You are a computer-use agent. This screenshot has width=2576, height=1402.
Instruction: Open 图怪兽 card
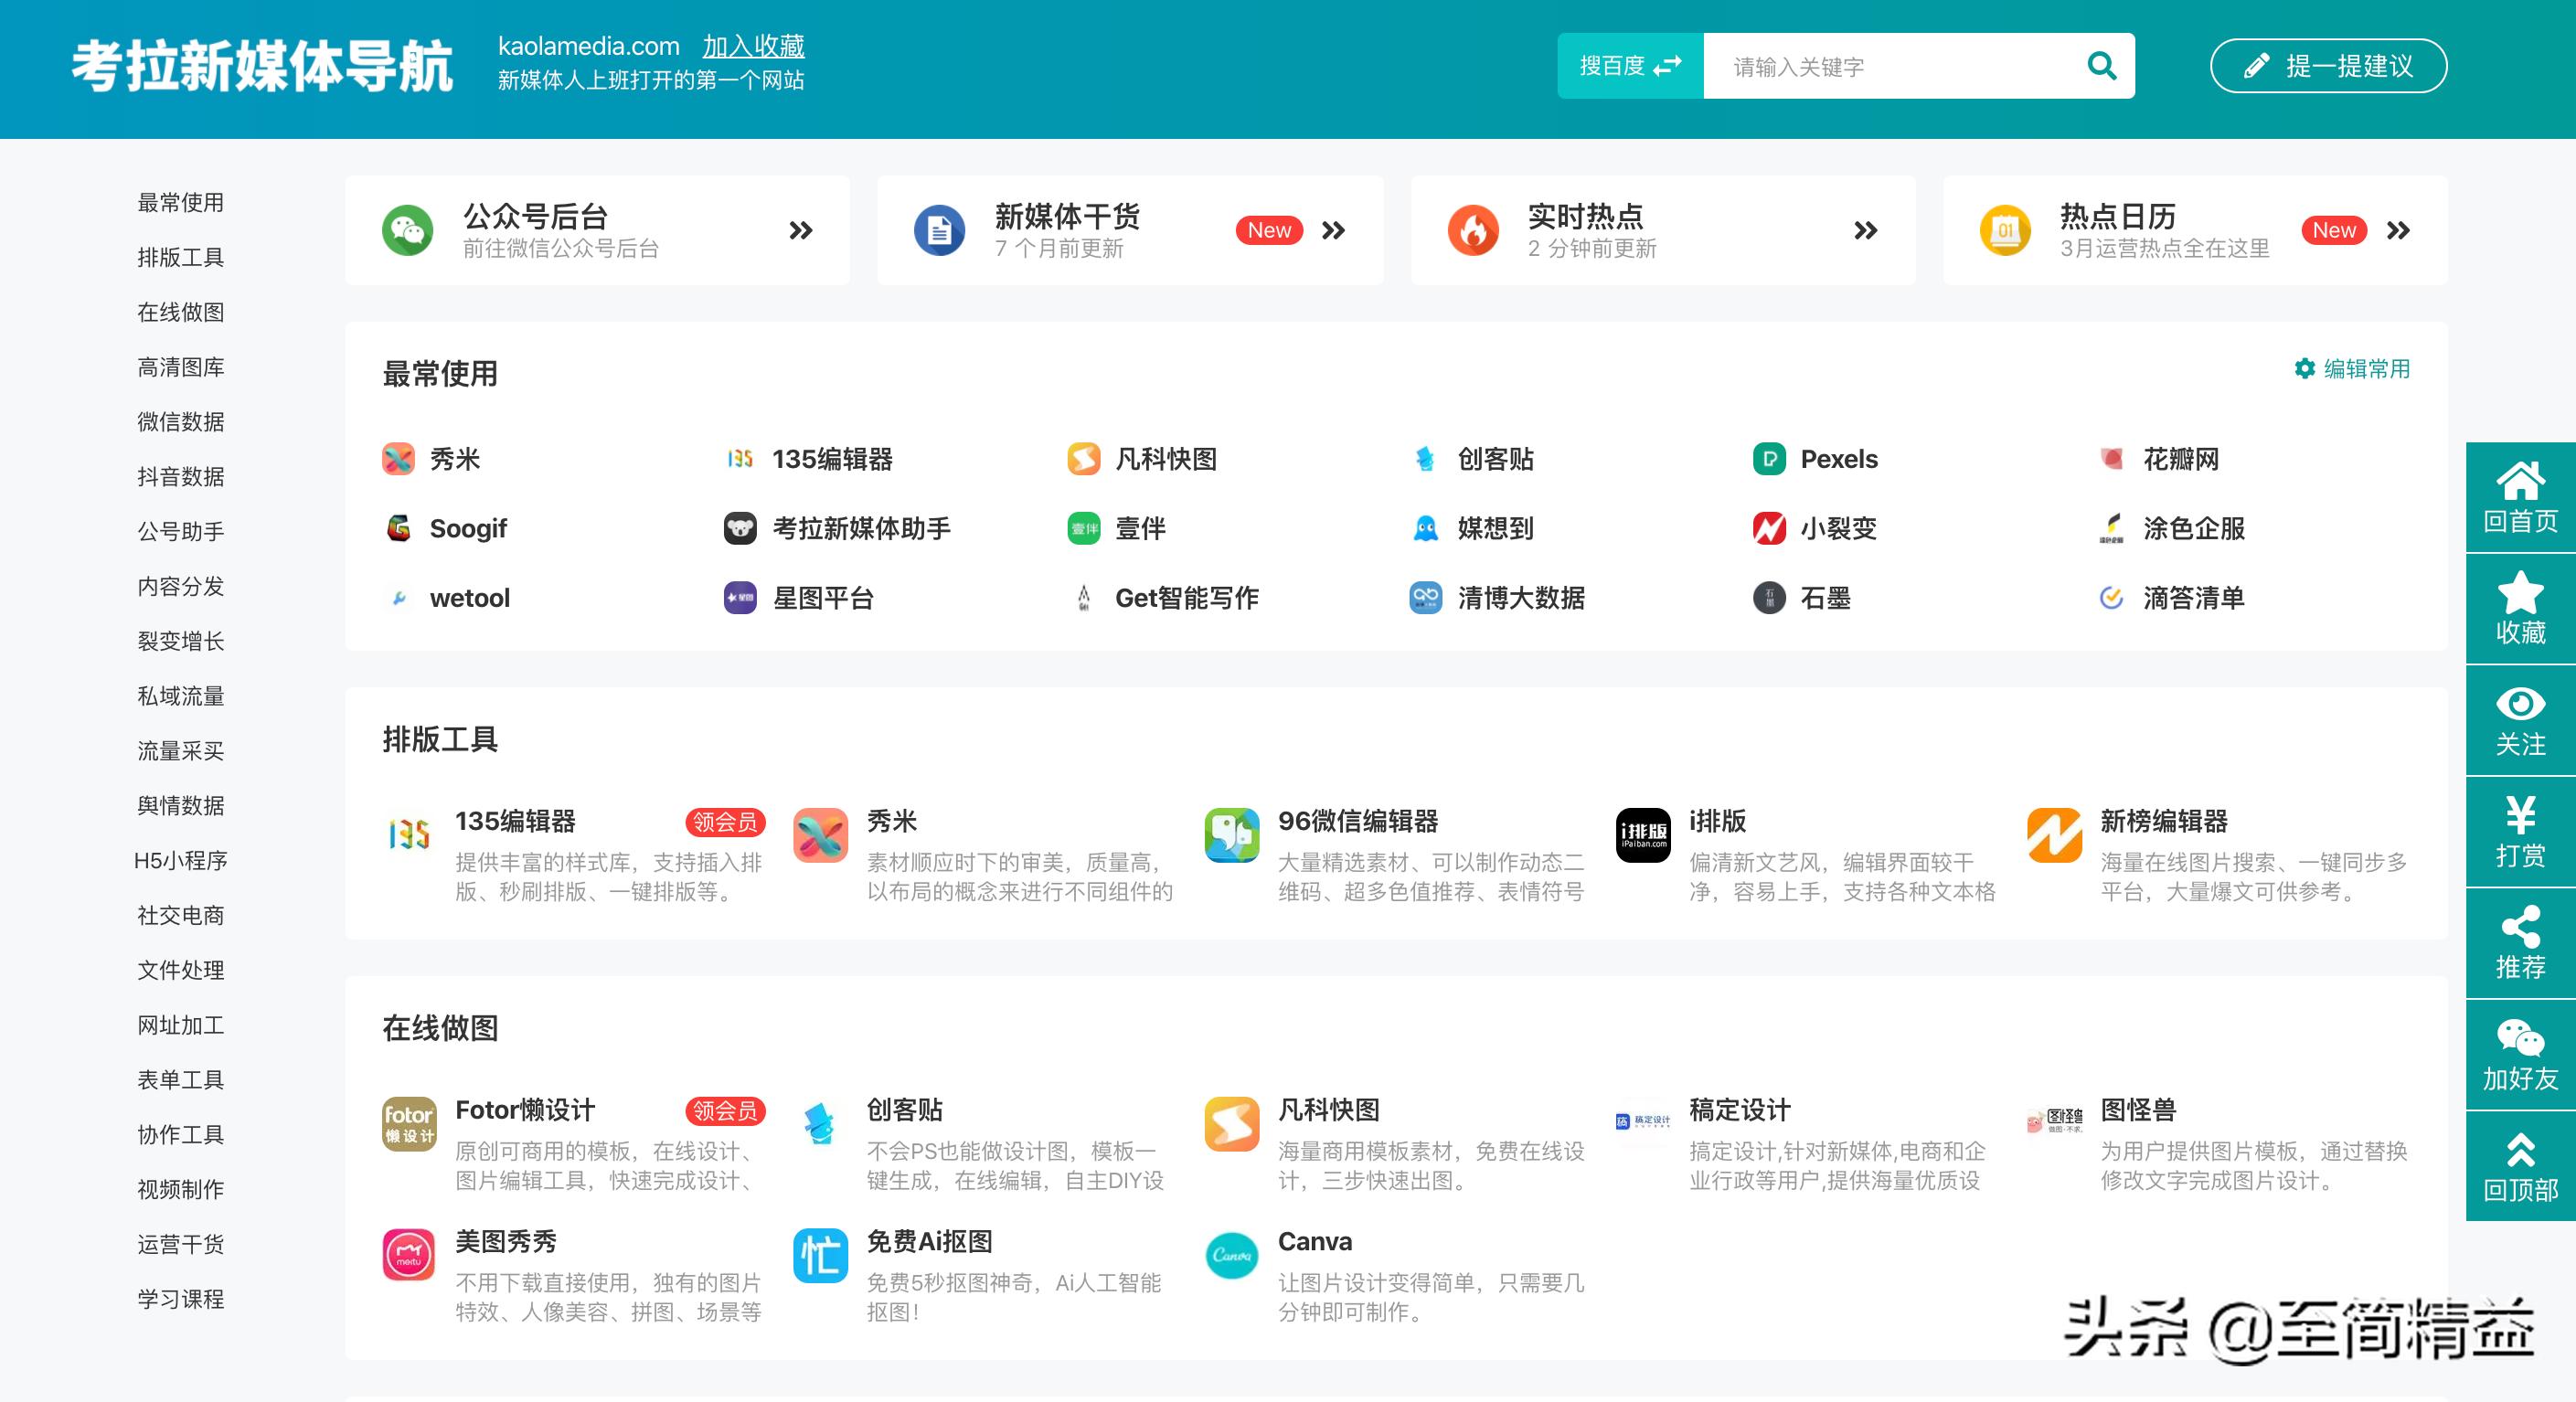[x=2218, y=1143]
